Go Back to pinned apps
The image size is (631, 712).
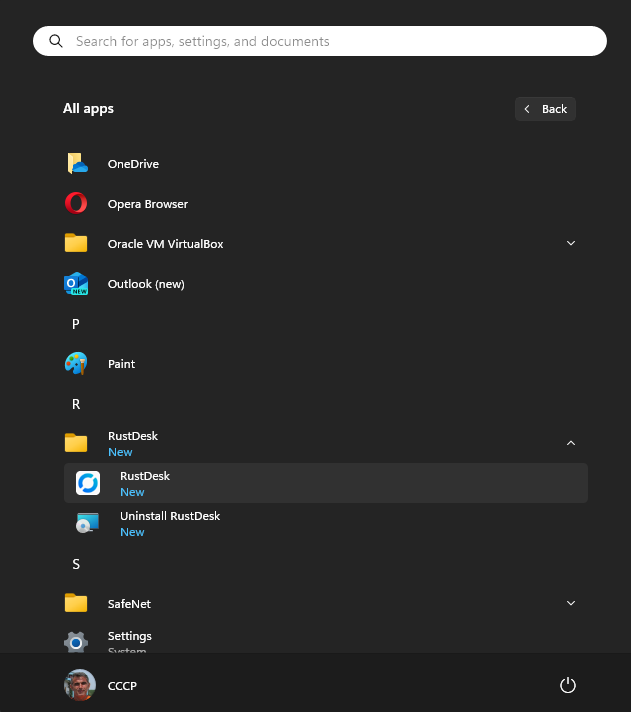545,109
